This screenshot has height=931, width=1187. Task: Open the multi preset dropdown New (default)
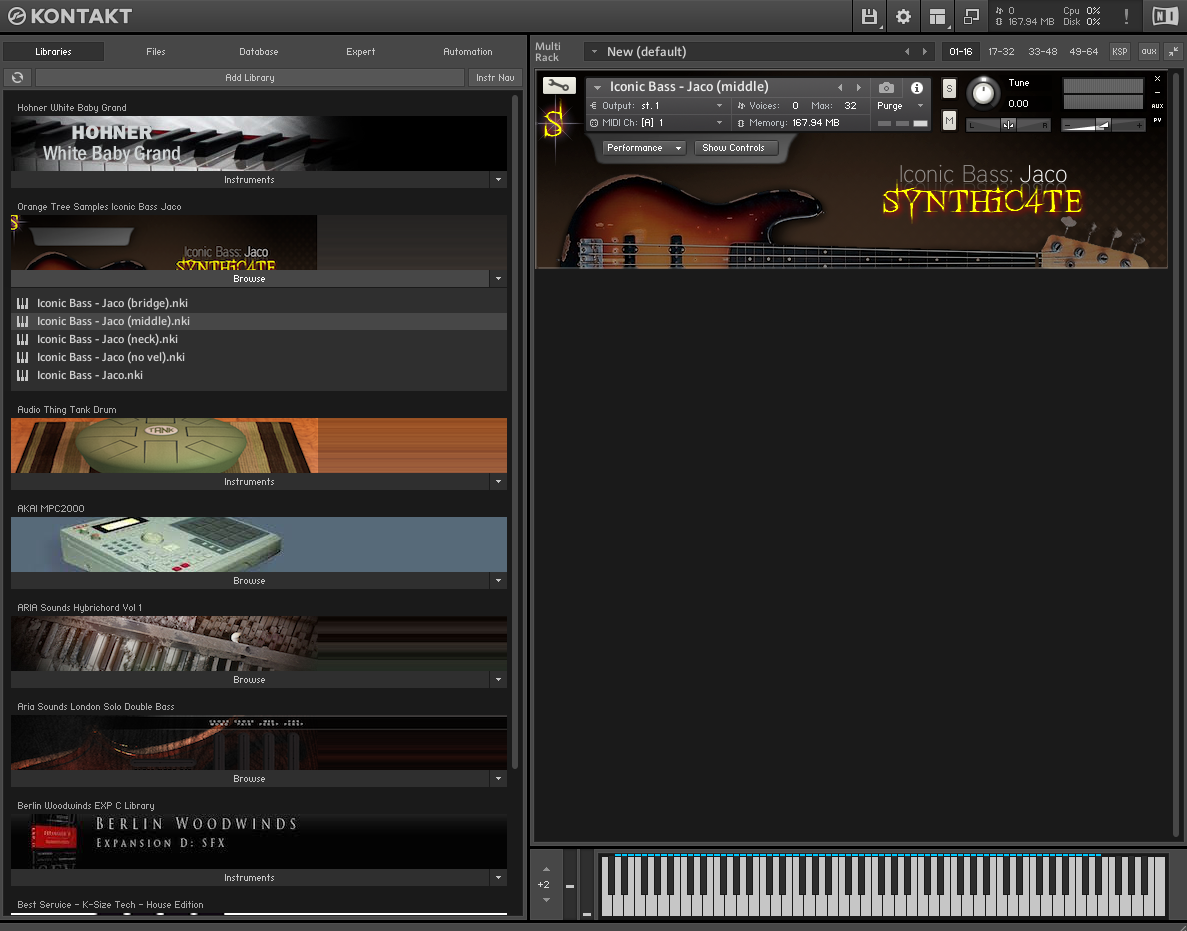coord(594,51)
